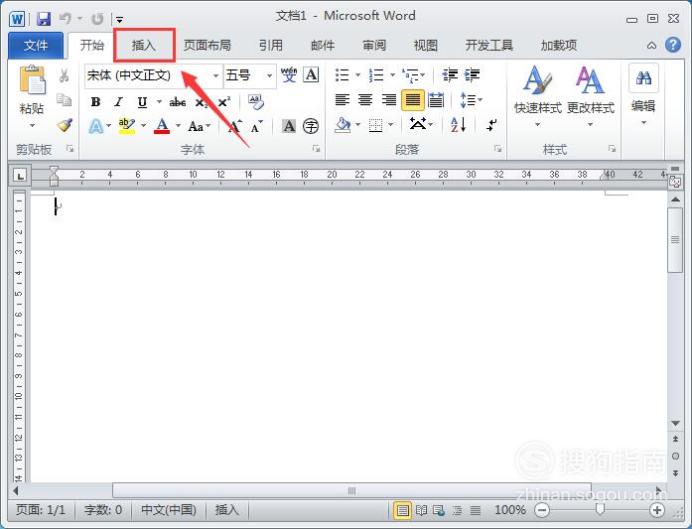The width and height of the screenshot is (692, 529).
Task: Toggle Bold formatting
Action: pyautogui.click(x=95, y=102)
